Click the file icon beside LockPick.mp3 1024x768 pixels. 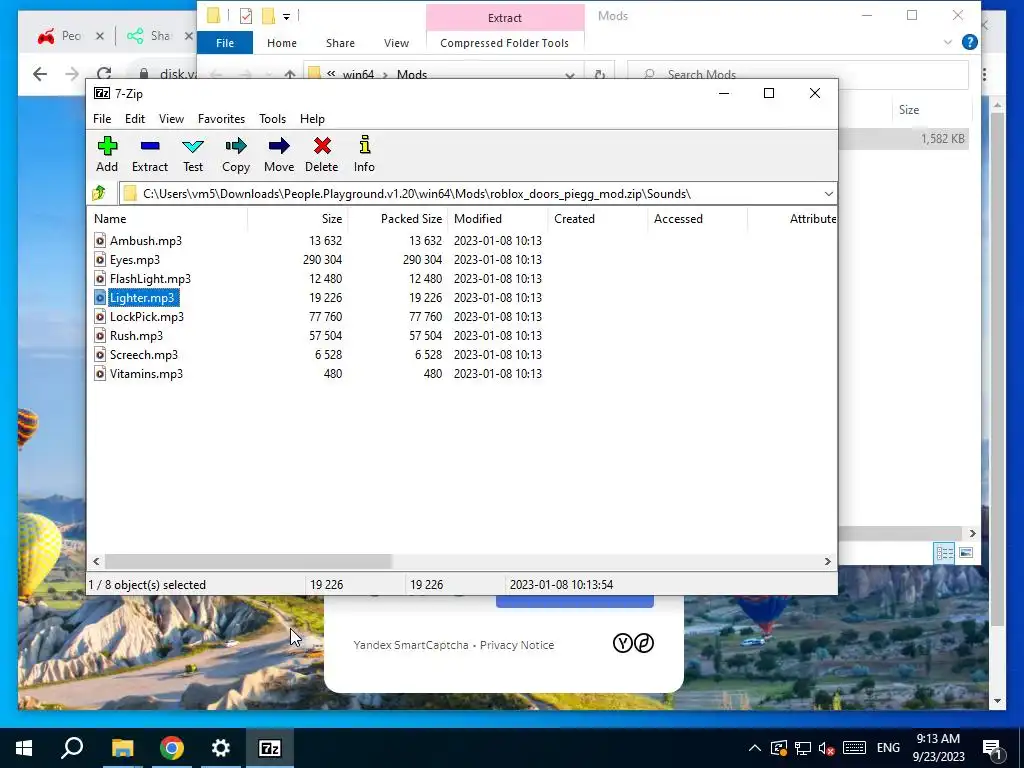click(100, 316)
